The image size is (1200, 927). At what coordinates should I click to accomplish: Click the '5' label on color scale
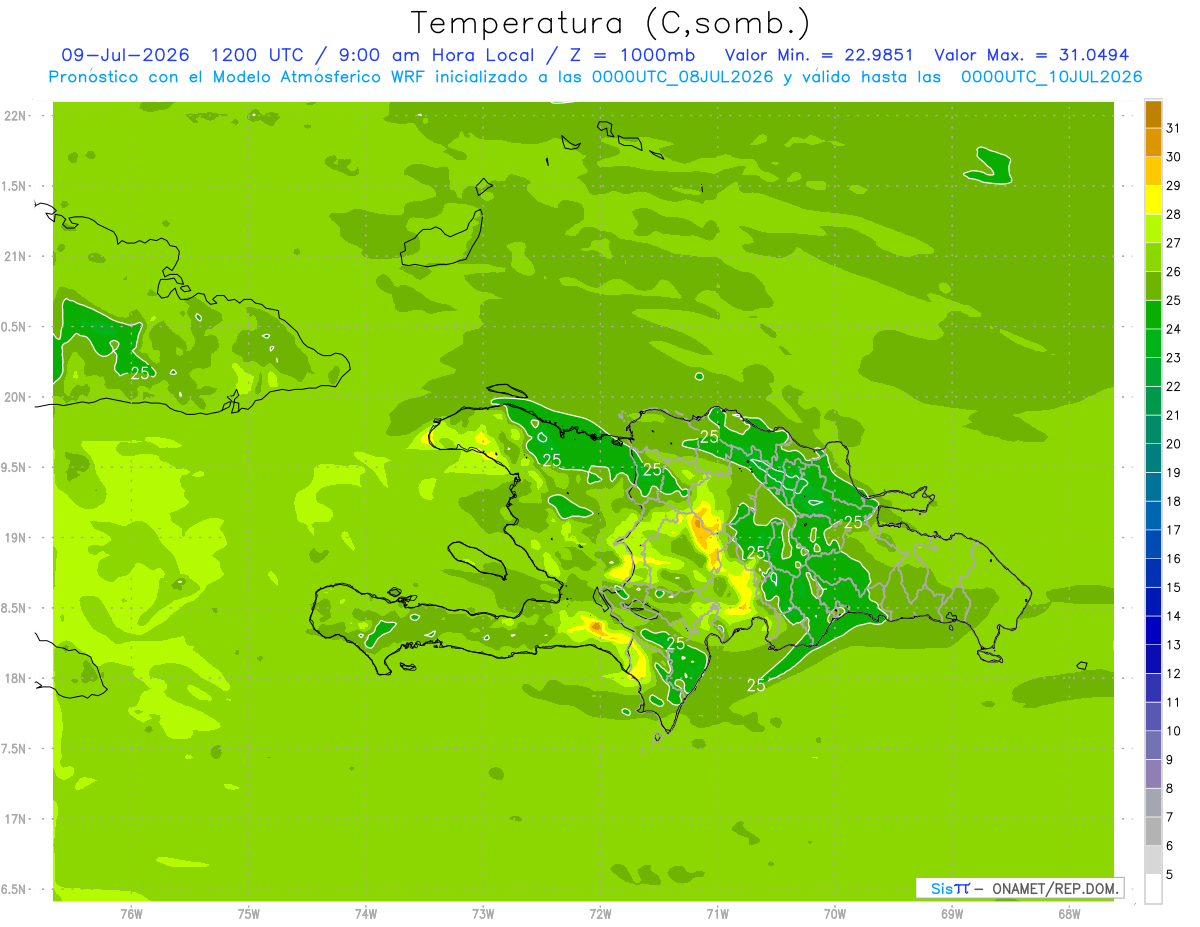coord(1170,874)
